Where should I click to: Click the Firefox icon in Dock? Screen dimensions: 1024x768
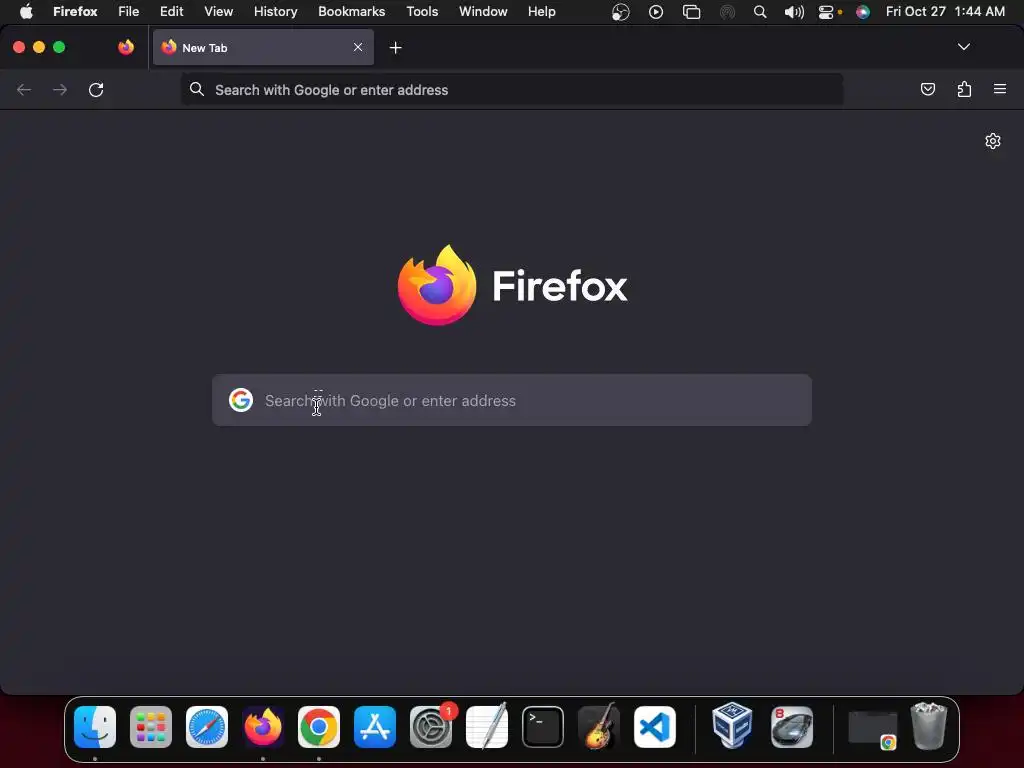263,727
